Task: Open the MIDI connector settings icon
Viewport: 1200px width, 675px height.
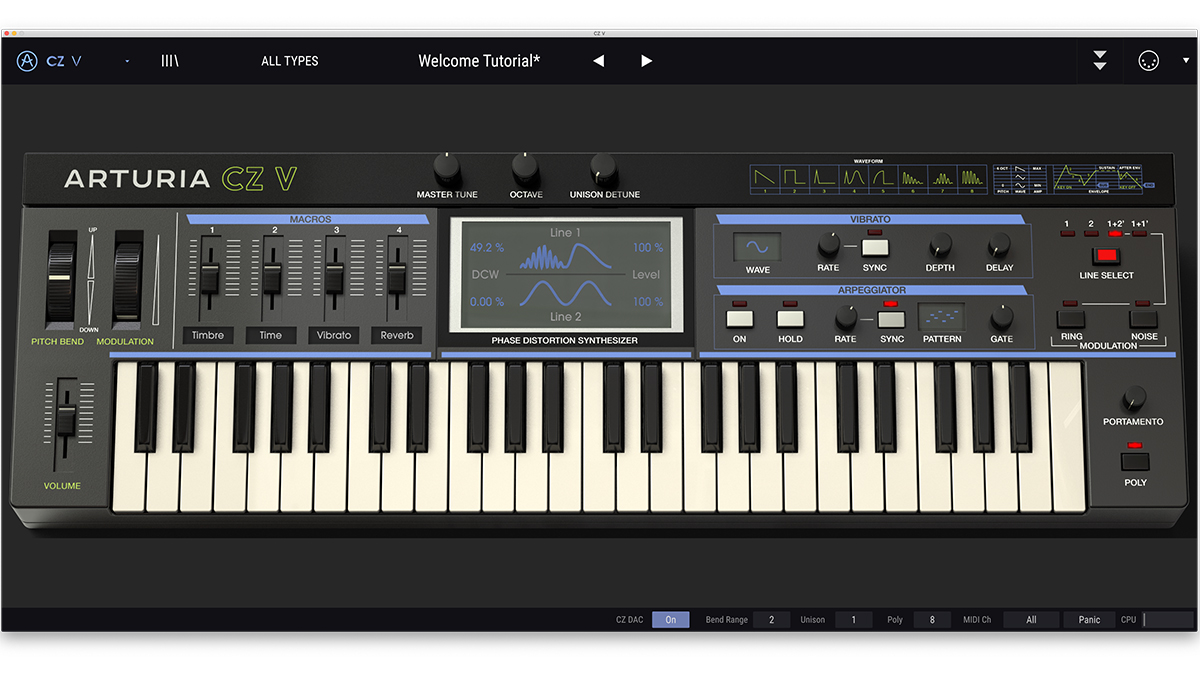Action: (1148, 61)
